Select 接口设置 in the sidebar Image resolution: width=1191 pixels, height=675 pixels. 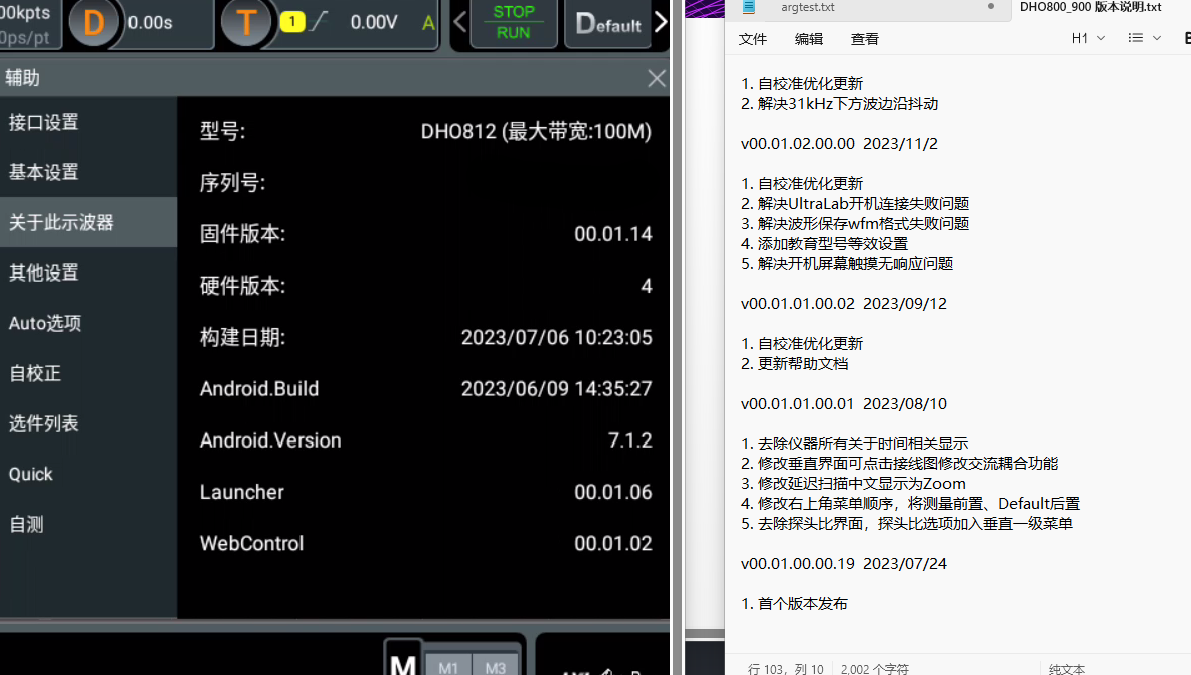44,122
